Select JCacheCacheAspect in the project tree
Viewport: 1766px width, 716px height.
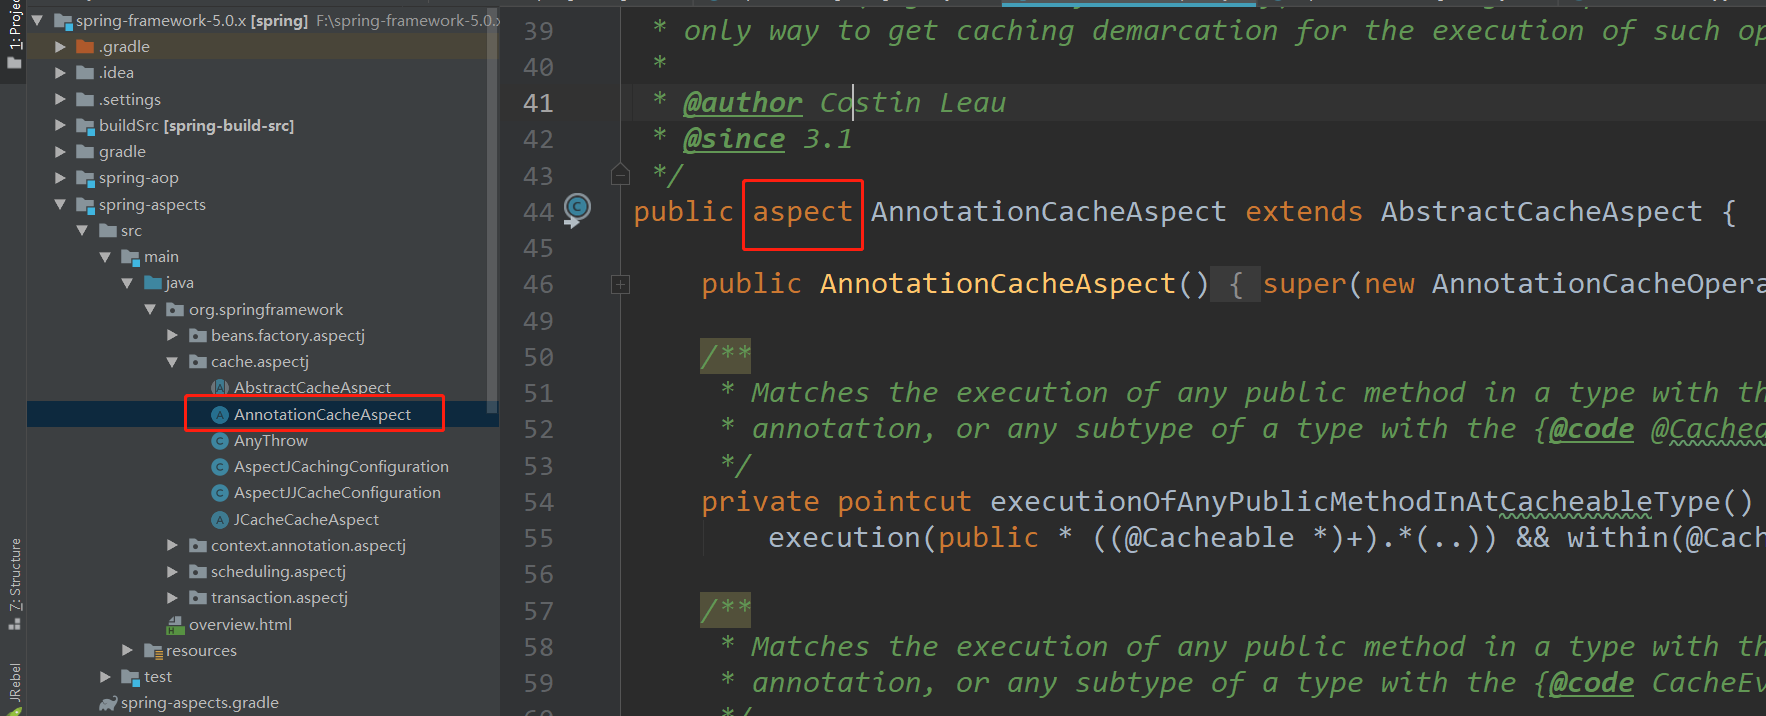pyautogui.click(x=306, y=520)
